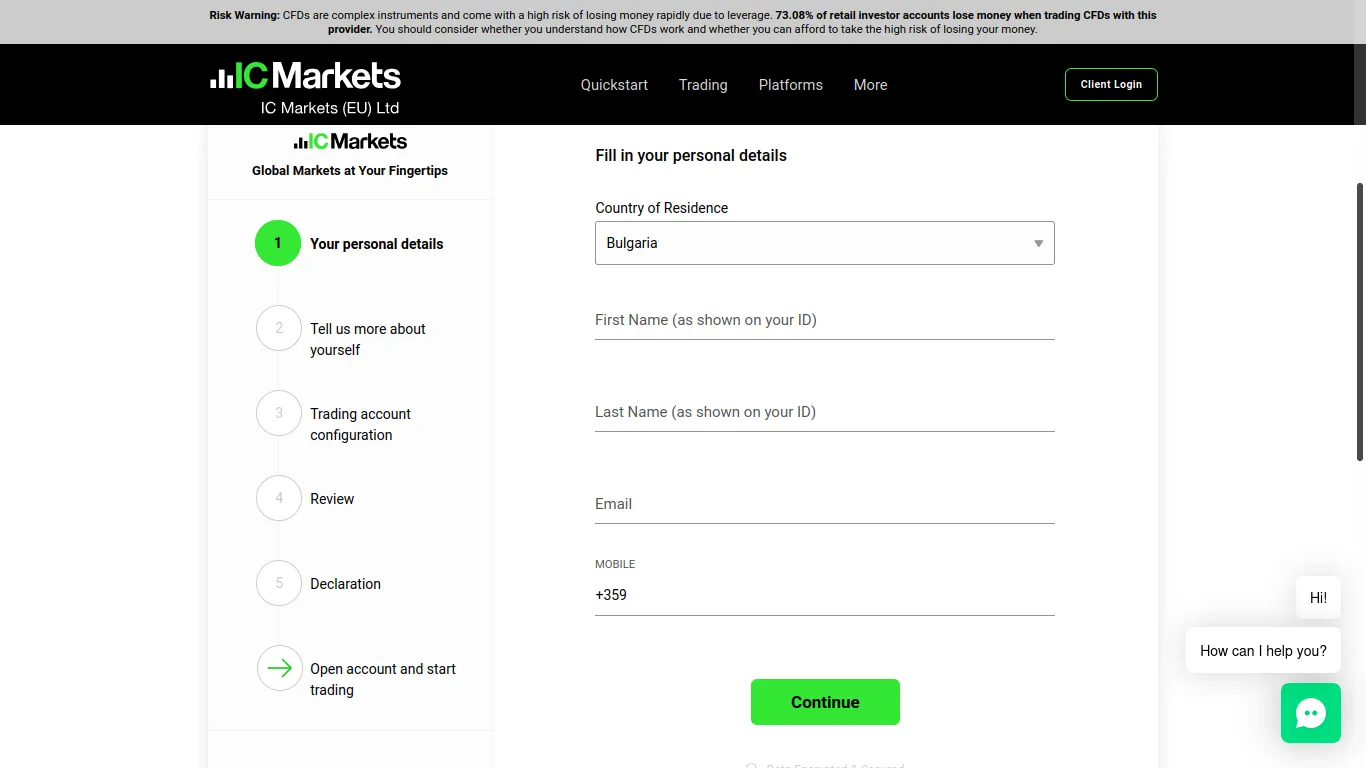
Task: Click the Risk Warning banner text
Action: 683,22
